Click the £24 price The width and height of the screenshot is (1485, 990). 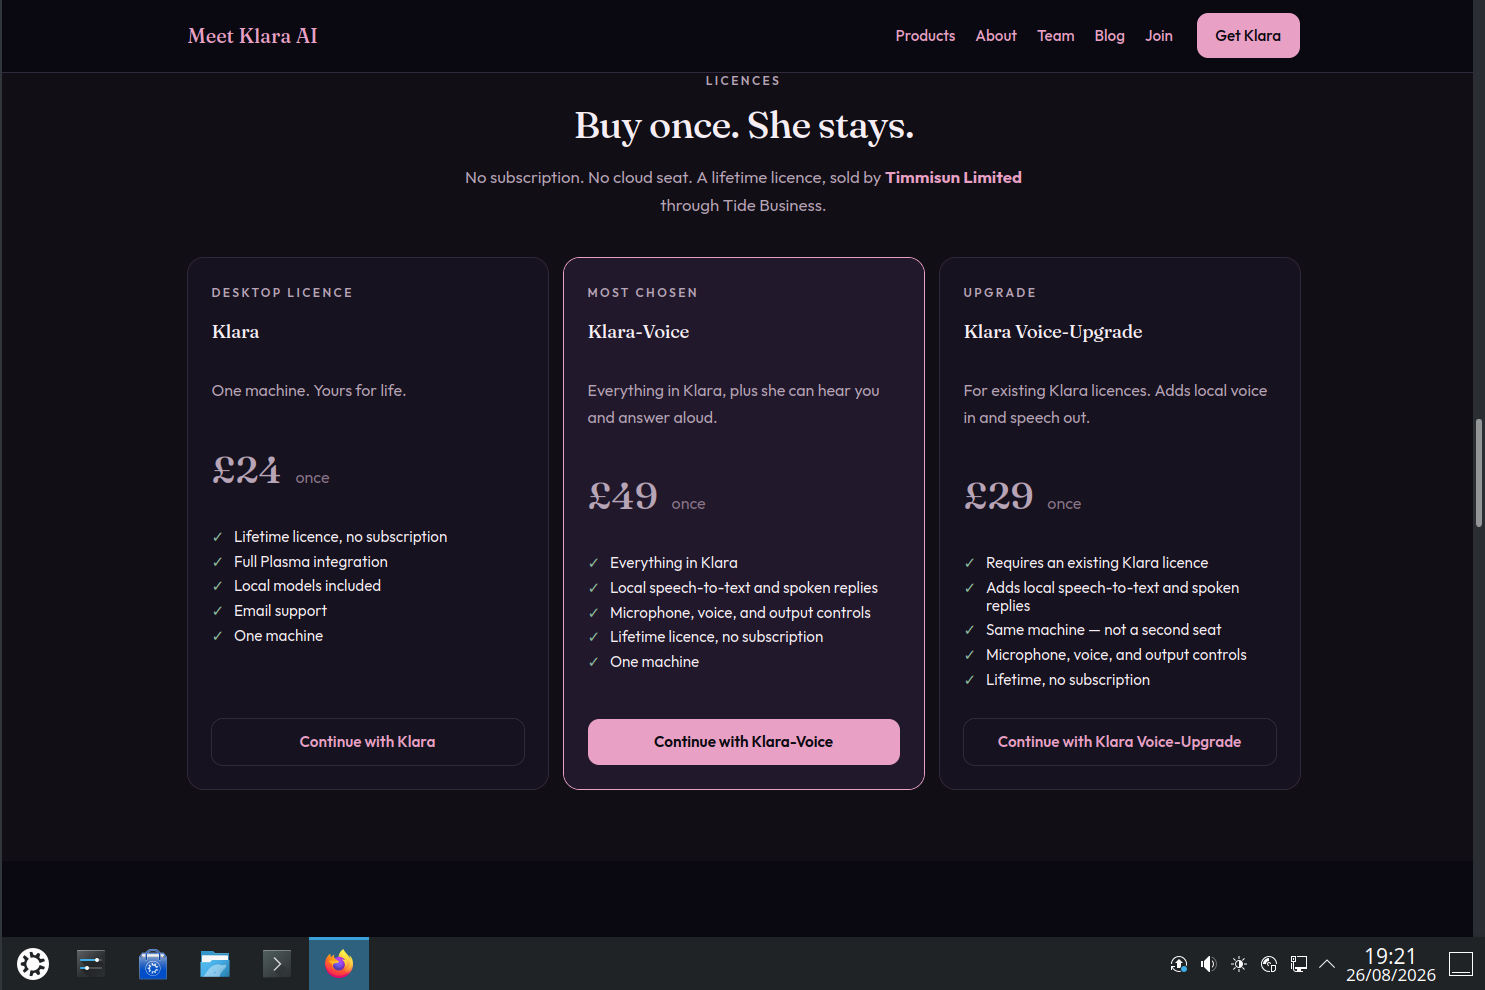tap(246, 469)
